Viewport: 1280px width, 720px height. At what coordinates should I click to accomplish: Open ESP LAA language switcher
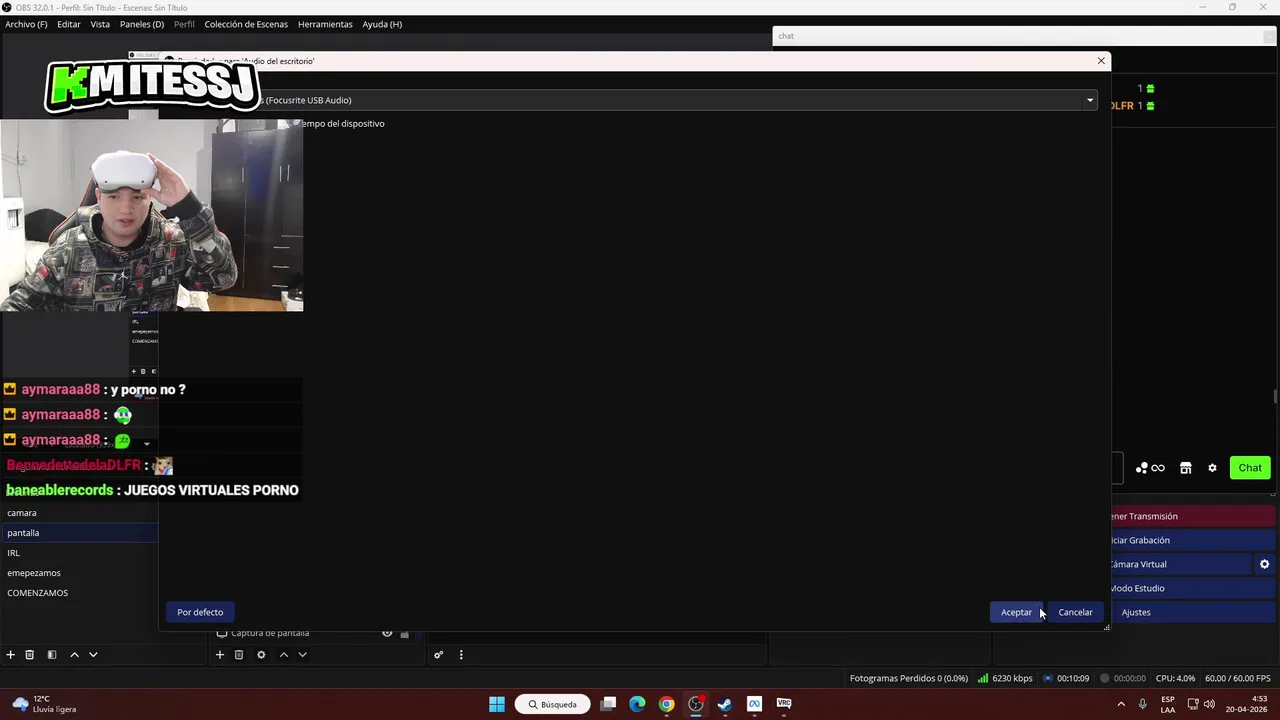pos(1168,704)
